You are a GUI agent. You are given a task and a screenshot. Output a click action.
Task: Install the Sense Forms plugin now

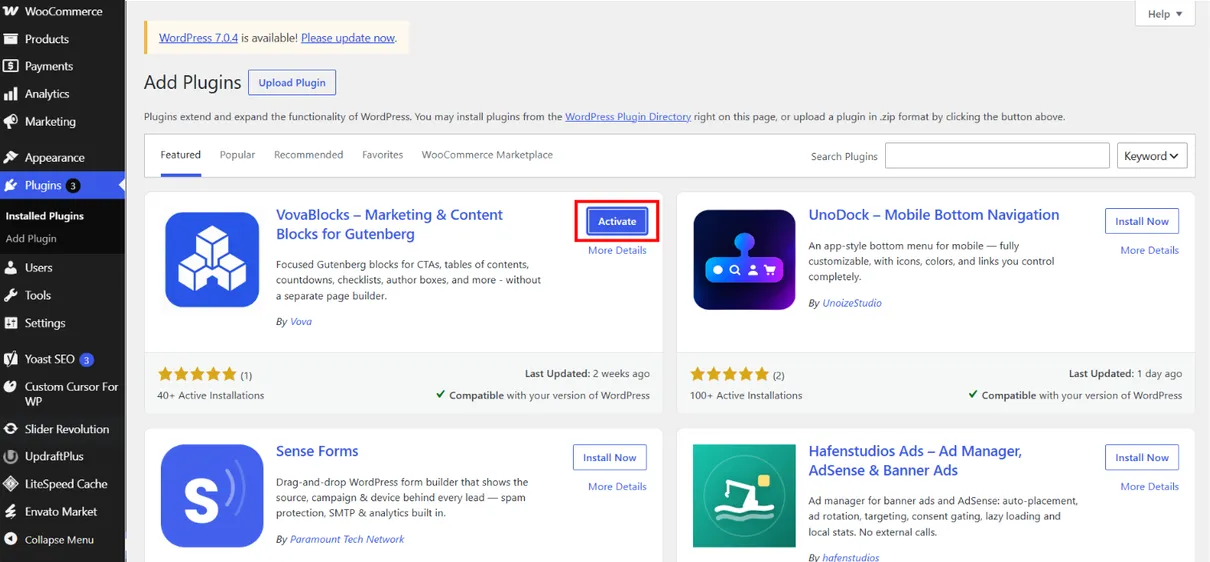click(x=610, y=458)
